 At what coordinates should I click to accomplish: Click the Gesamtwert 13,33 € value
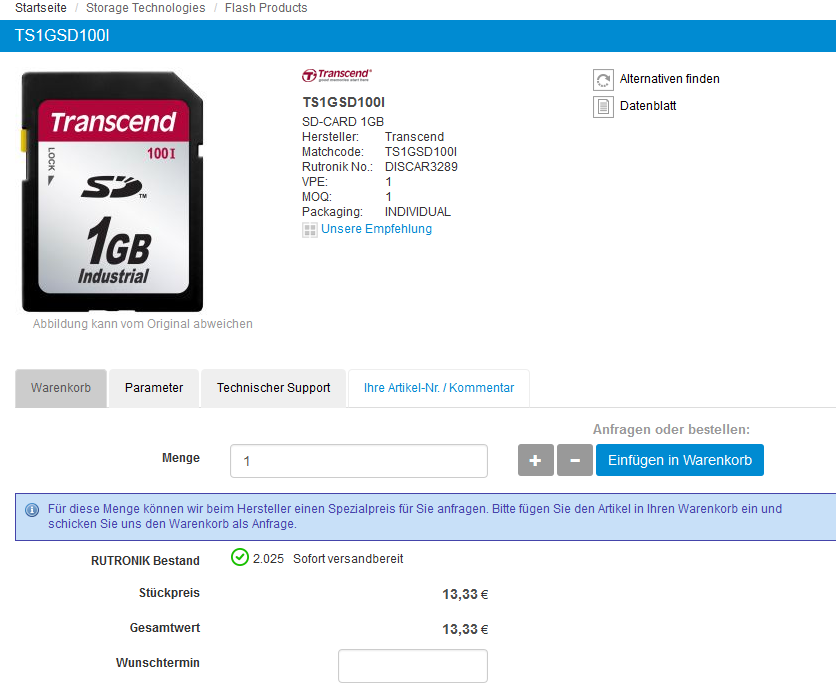coord(465,629)
